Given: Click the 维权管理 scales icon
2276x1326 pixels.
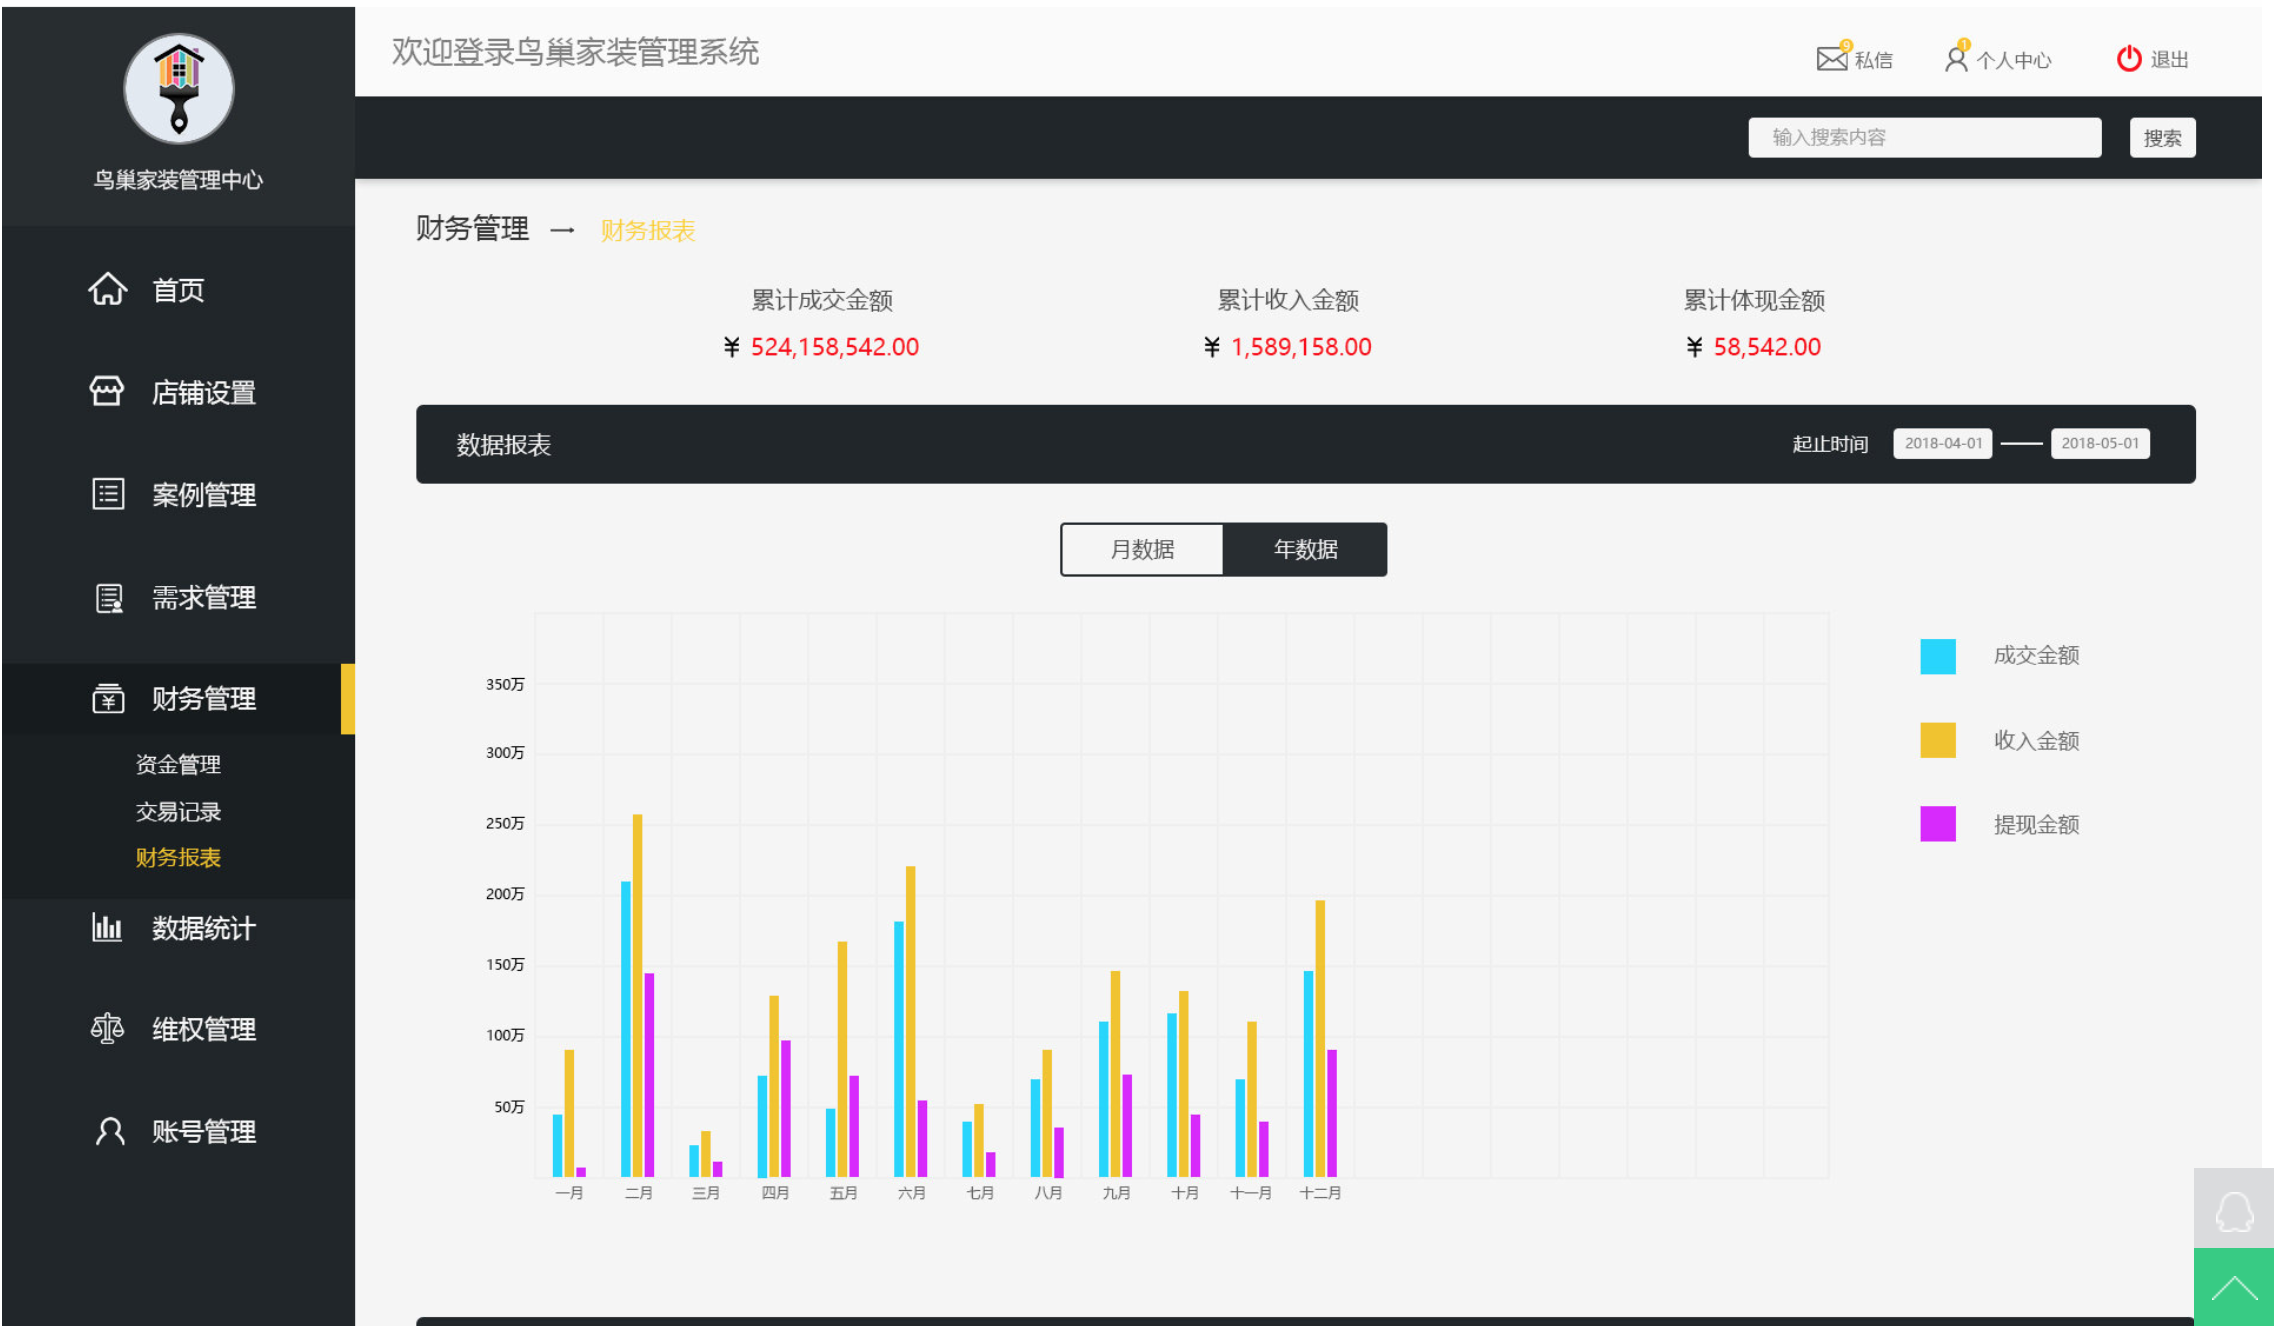Looking at the screenshot, I should (x=107, y=1028).
